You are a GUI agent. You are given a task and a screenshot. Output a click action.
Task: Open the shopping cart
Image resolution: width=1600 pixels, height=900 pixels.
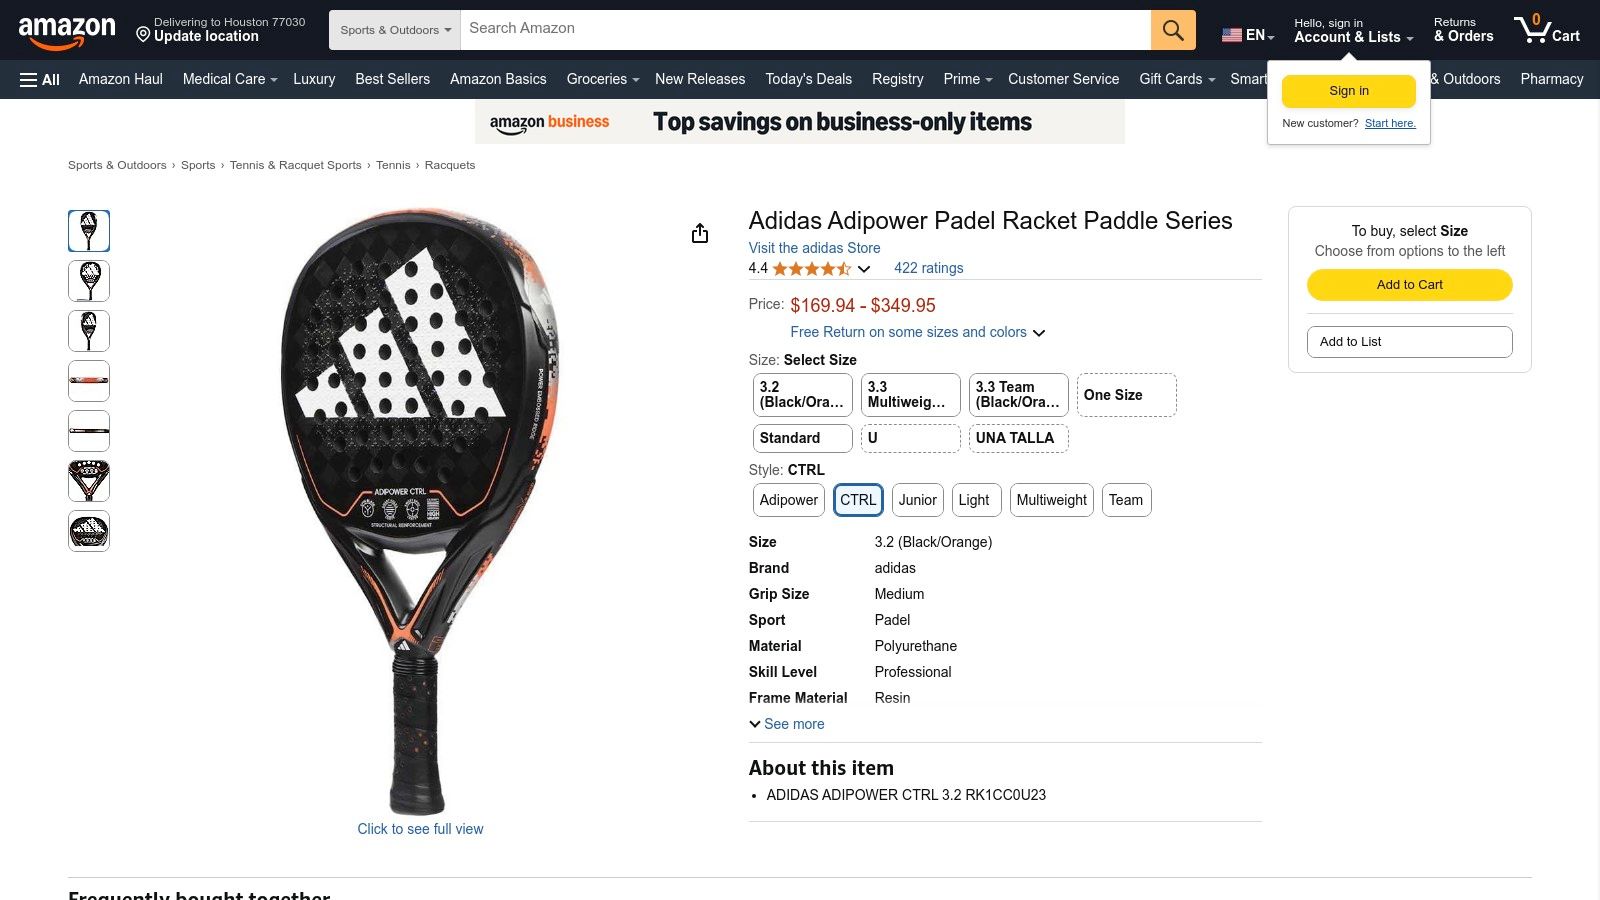[x=1546, y=30]
